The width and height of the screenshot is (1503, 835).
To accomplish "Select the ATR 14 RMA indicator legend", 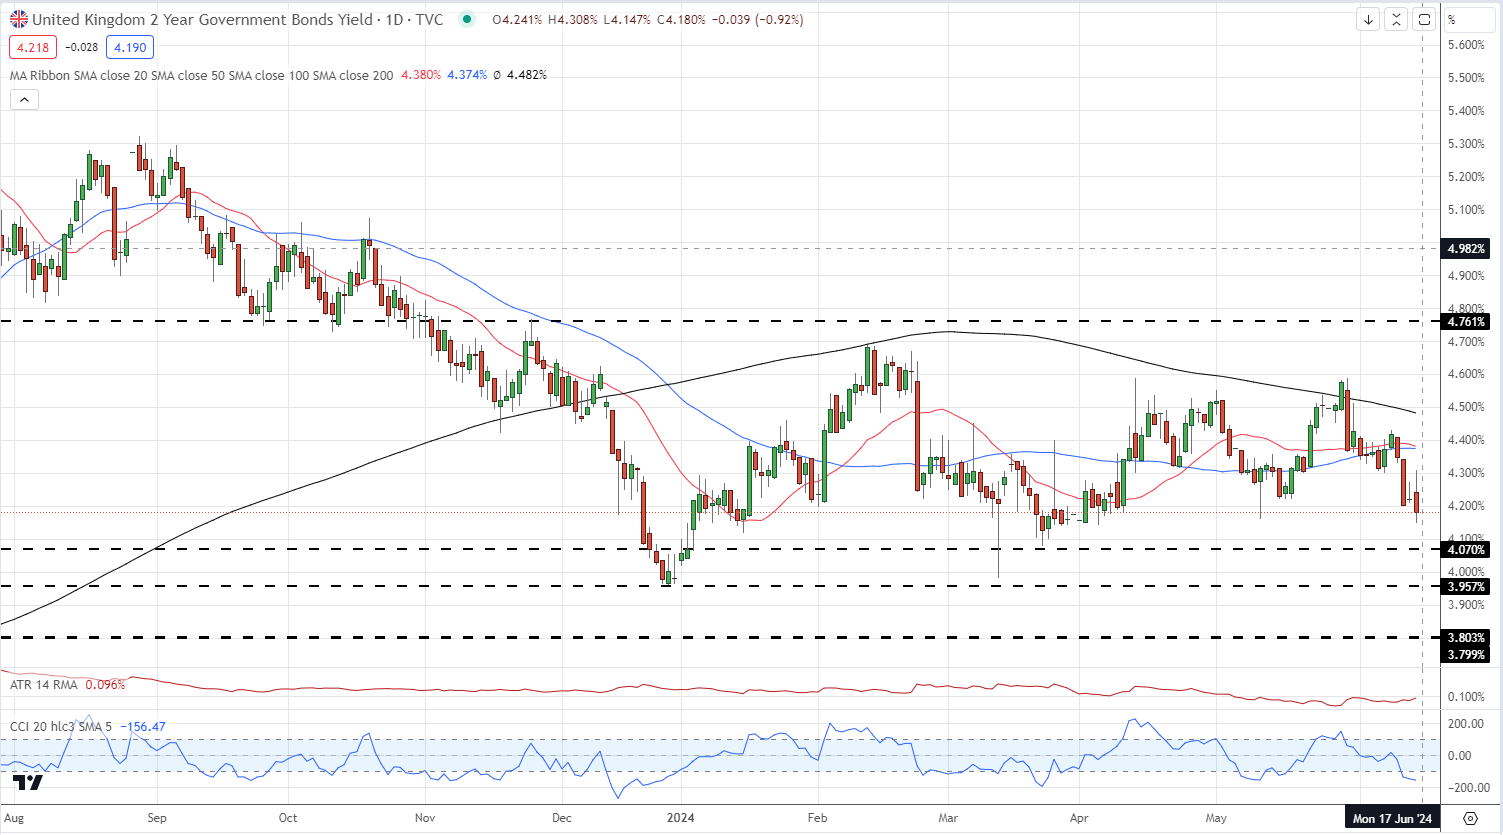I will [45, 685].
